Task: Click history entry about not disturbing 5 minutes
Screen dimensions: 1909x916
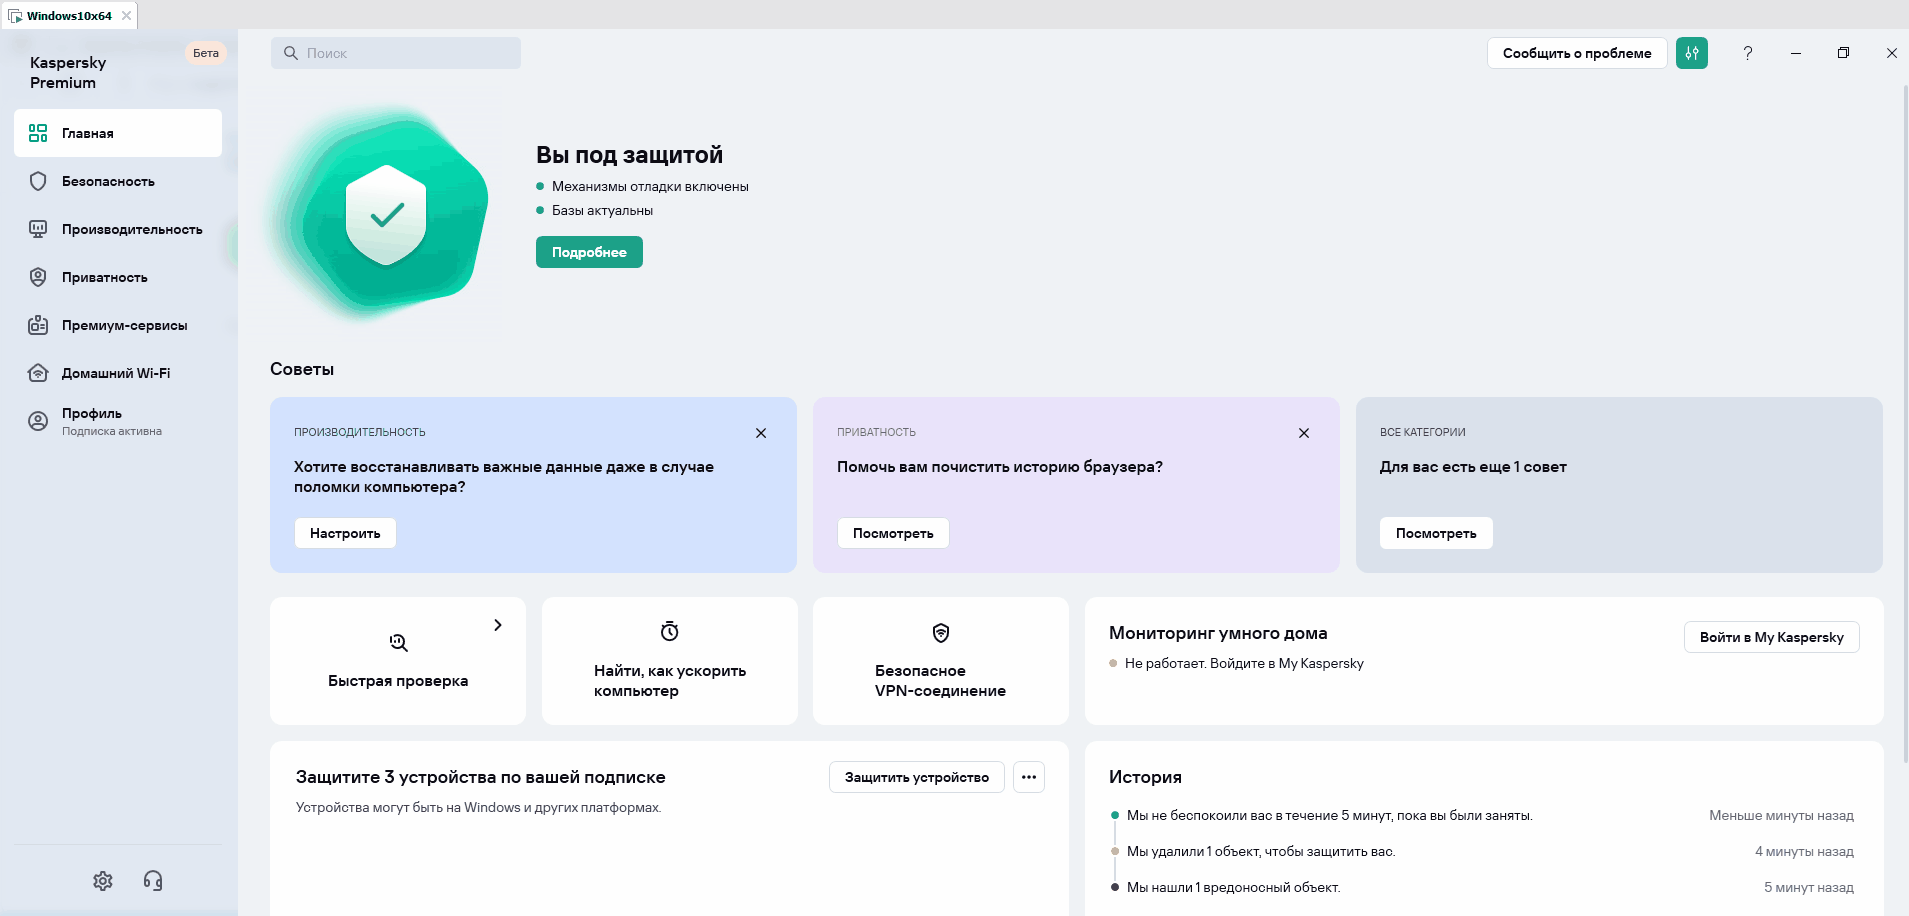Action: (1330, 815)
